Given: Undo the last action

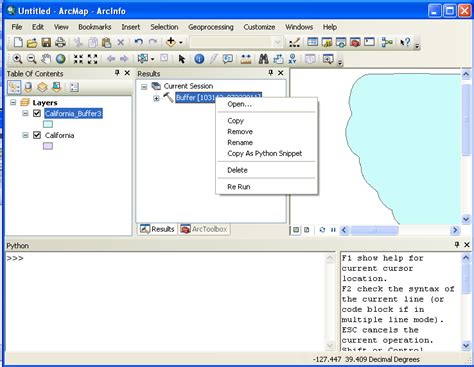Looking at the screenshot, I should pyautogui.click(x=138, y=42).
